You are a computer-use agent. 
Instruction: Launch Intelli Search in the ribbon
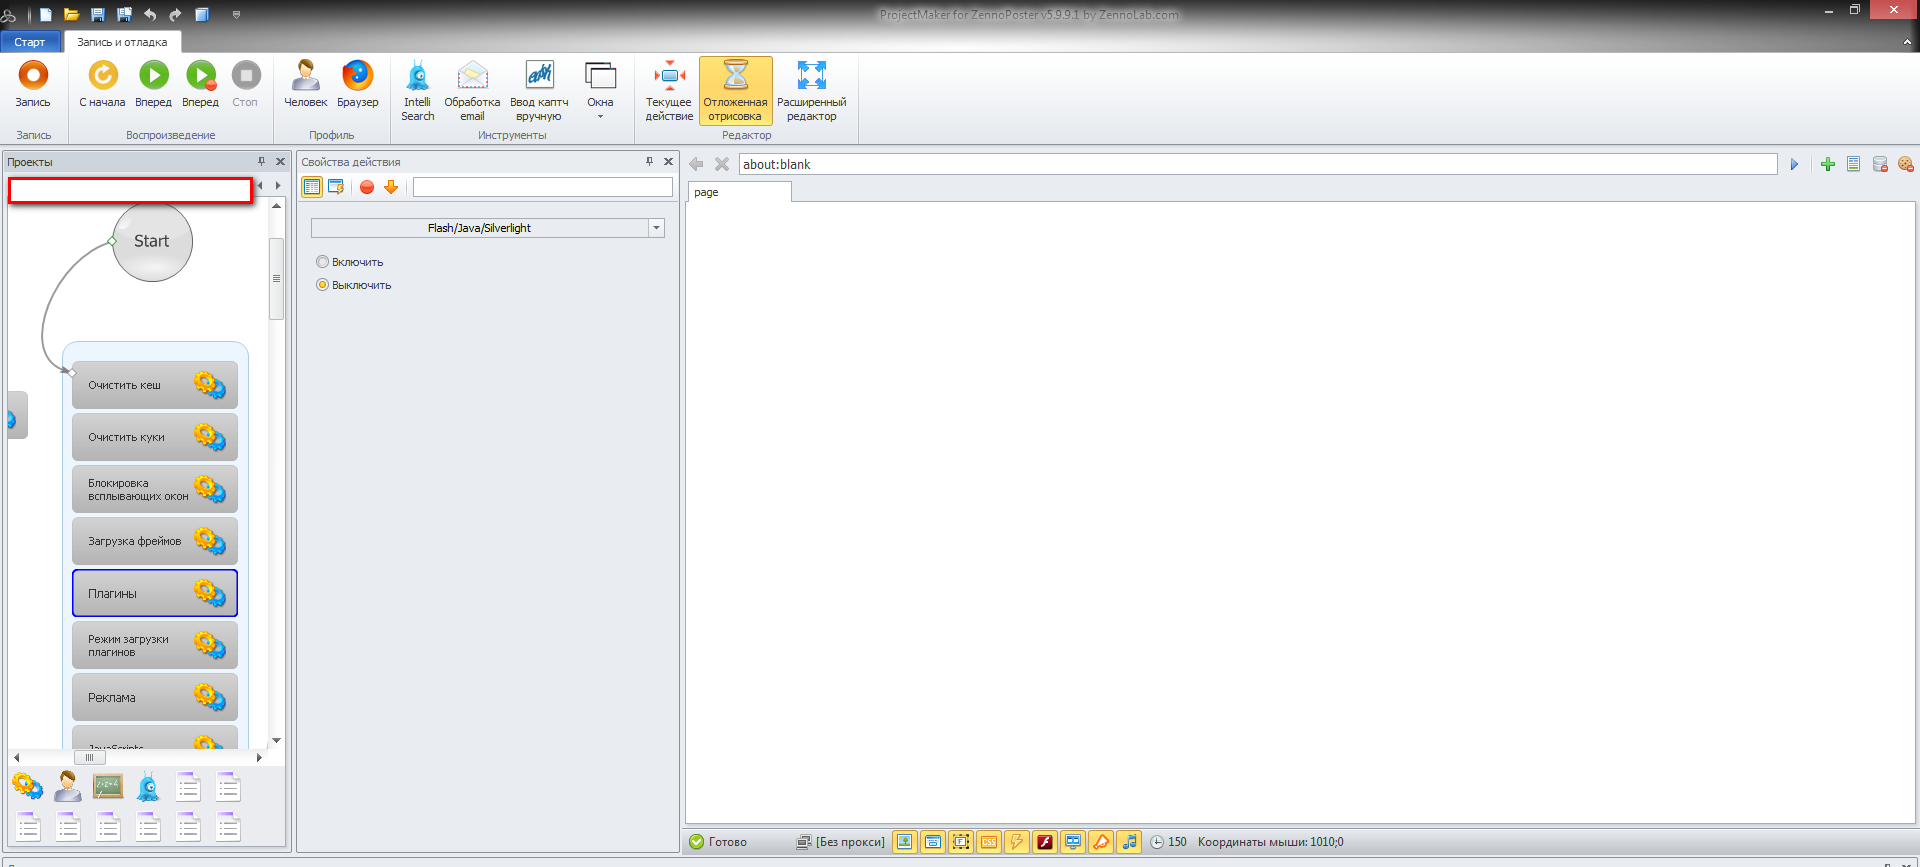[418, 90]
